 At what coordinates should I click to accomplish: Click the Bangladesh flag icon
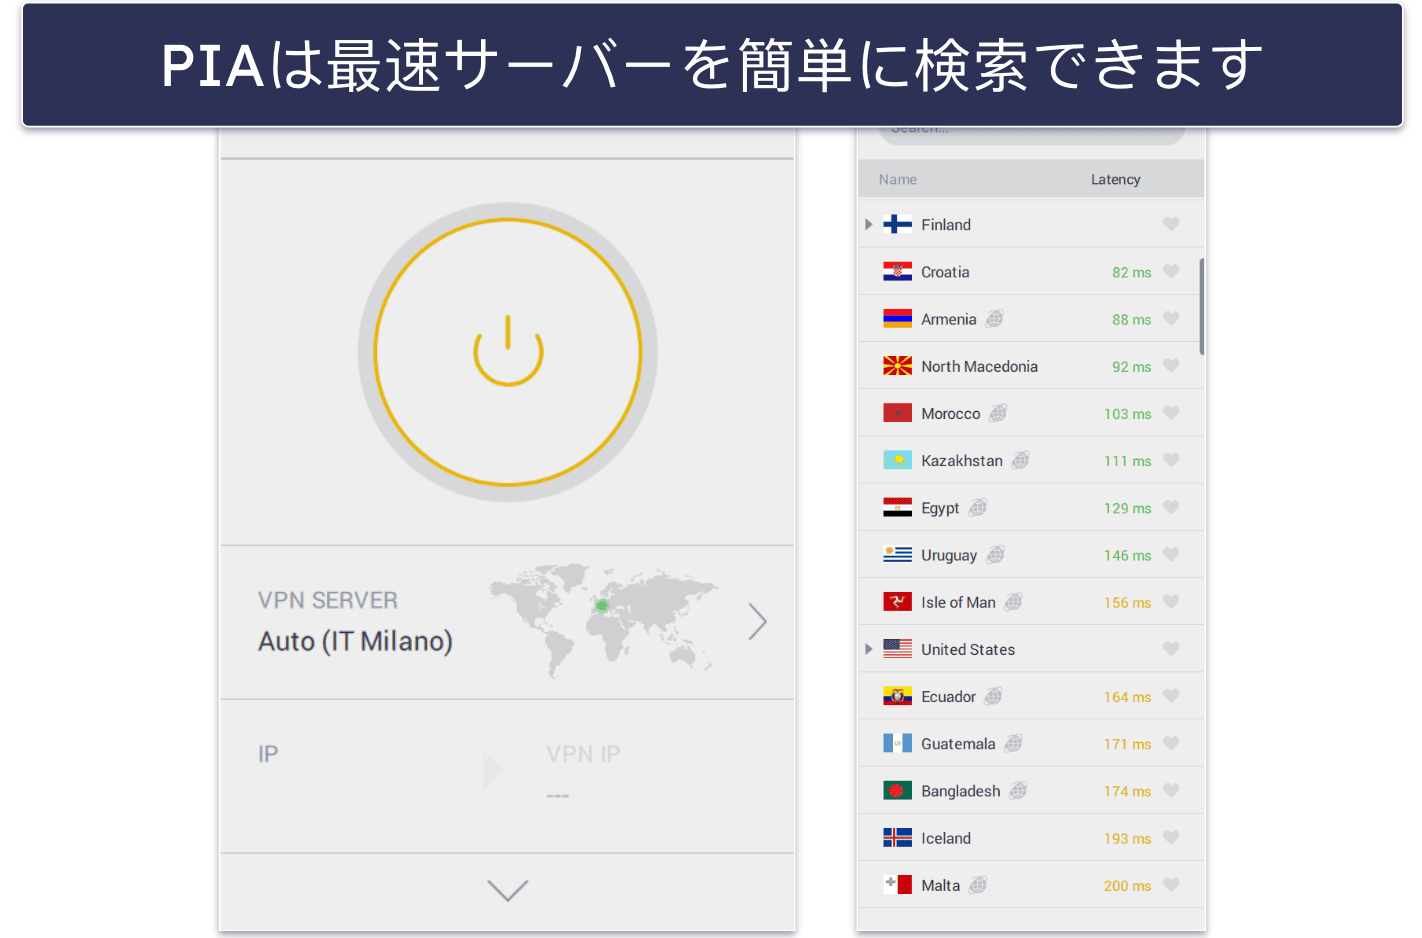897,791
